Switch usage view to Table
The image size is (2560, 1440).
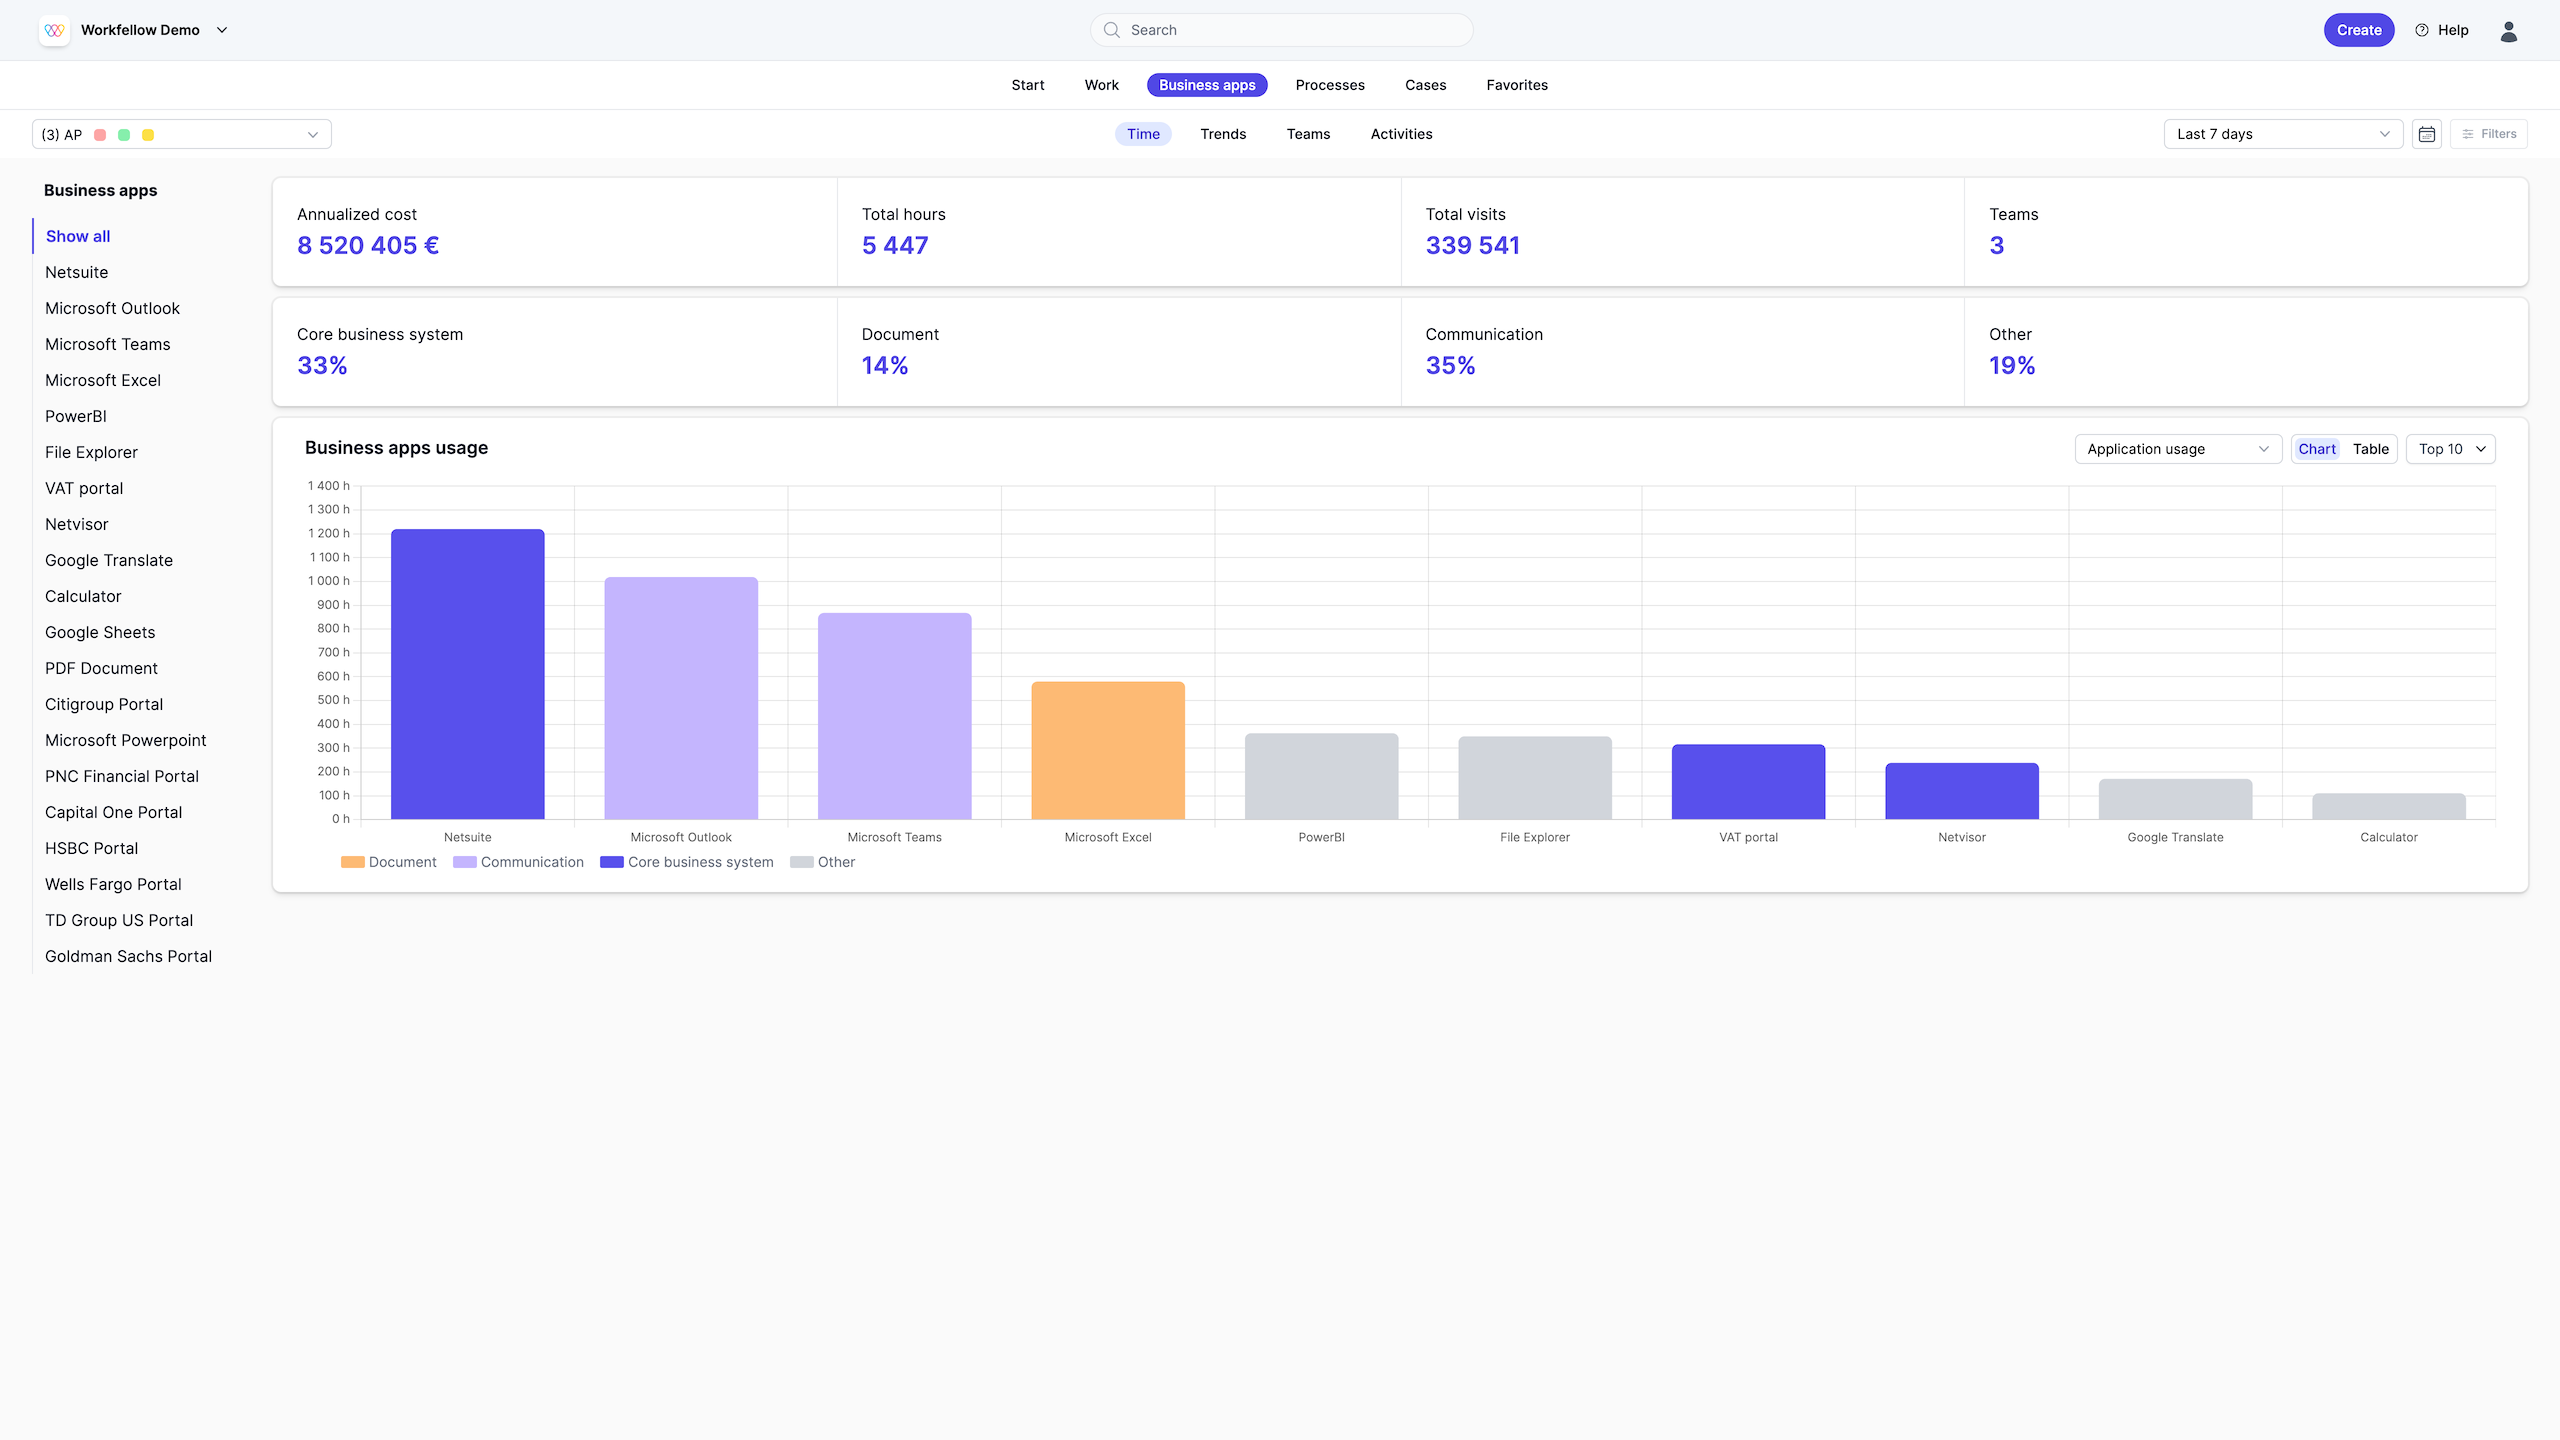click(x=2370, y=449)
